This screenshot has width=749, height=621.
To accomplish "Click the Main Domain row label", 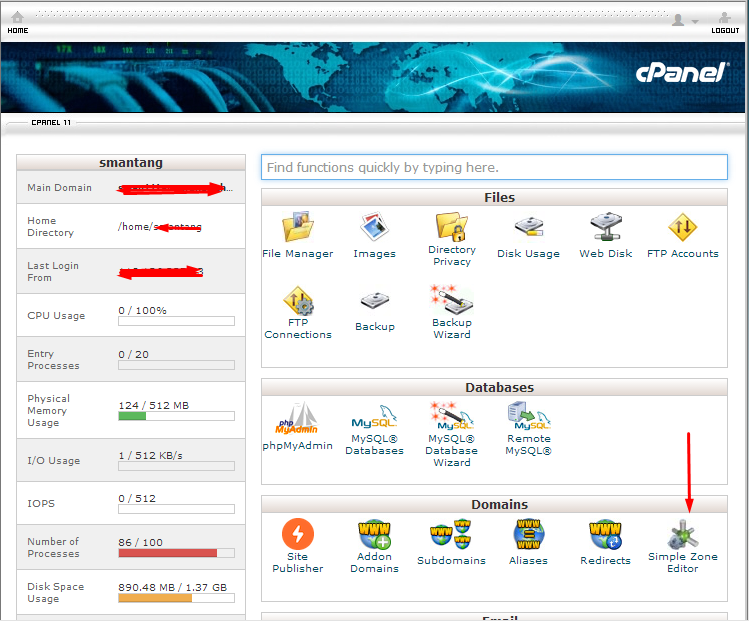I will tap(59, 188).
